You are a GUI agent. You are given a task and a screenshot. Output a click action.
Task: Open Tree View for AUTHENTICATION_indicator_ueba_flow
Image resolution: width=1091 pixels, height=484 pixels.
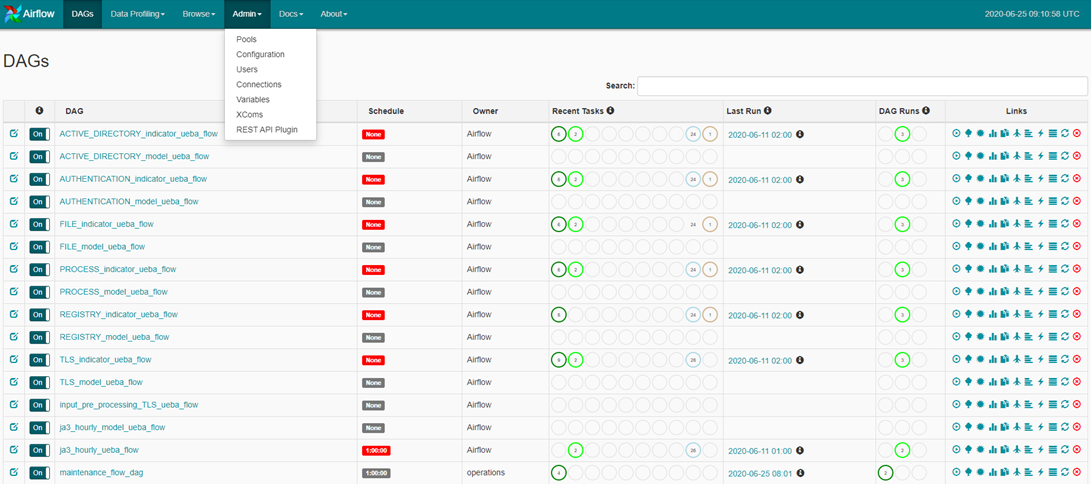click(x=968, y=179)
